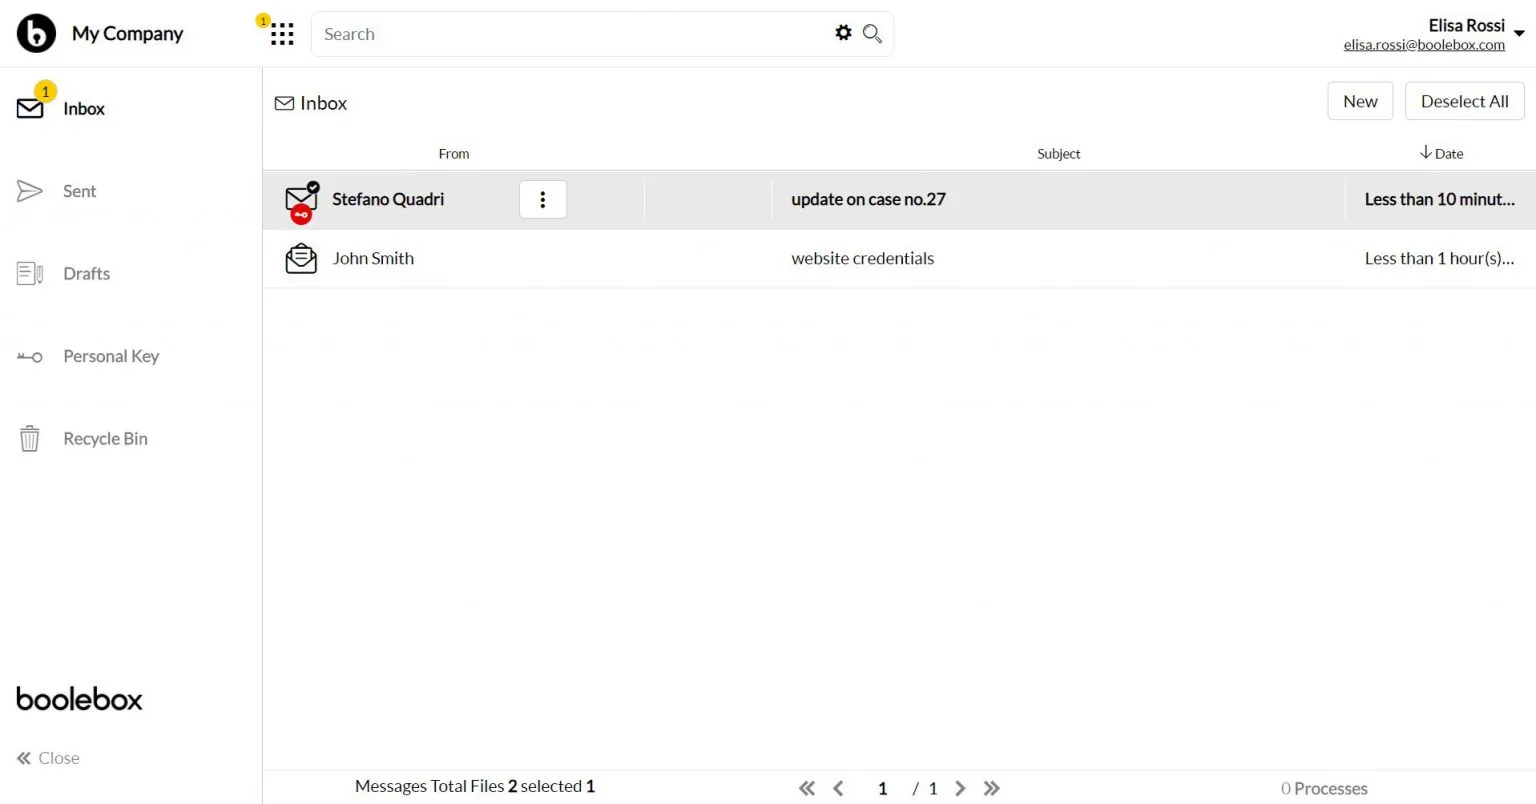Click the Subject column header
This screenshot has width=1536, height=804.
coord(1058,153)
